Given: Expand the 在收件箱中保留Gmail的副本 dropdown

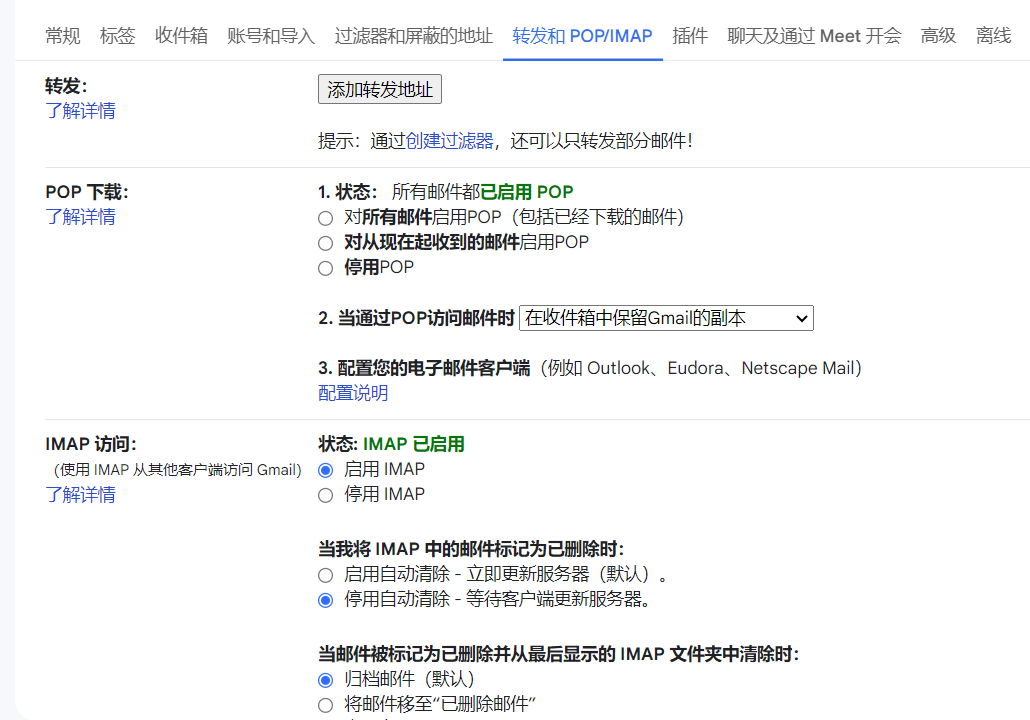Looking at the screenshot, I should point(666,318).
